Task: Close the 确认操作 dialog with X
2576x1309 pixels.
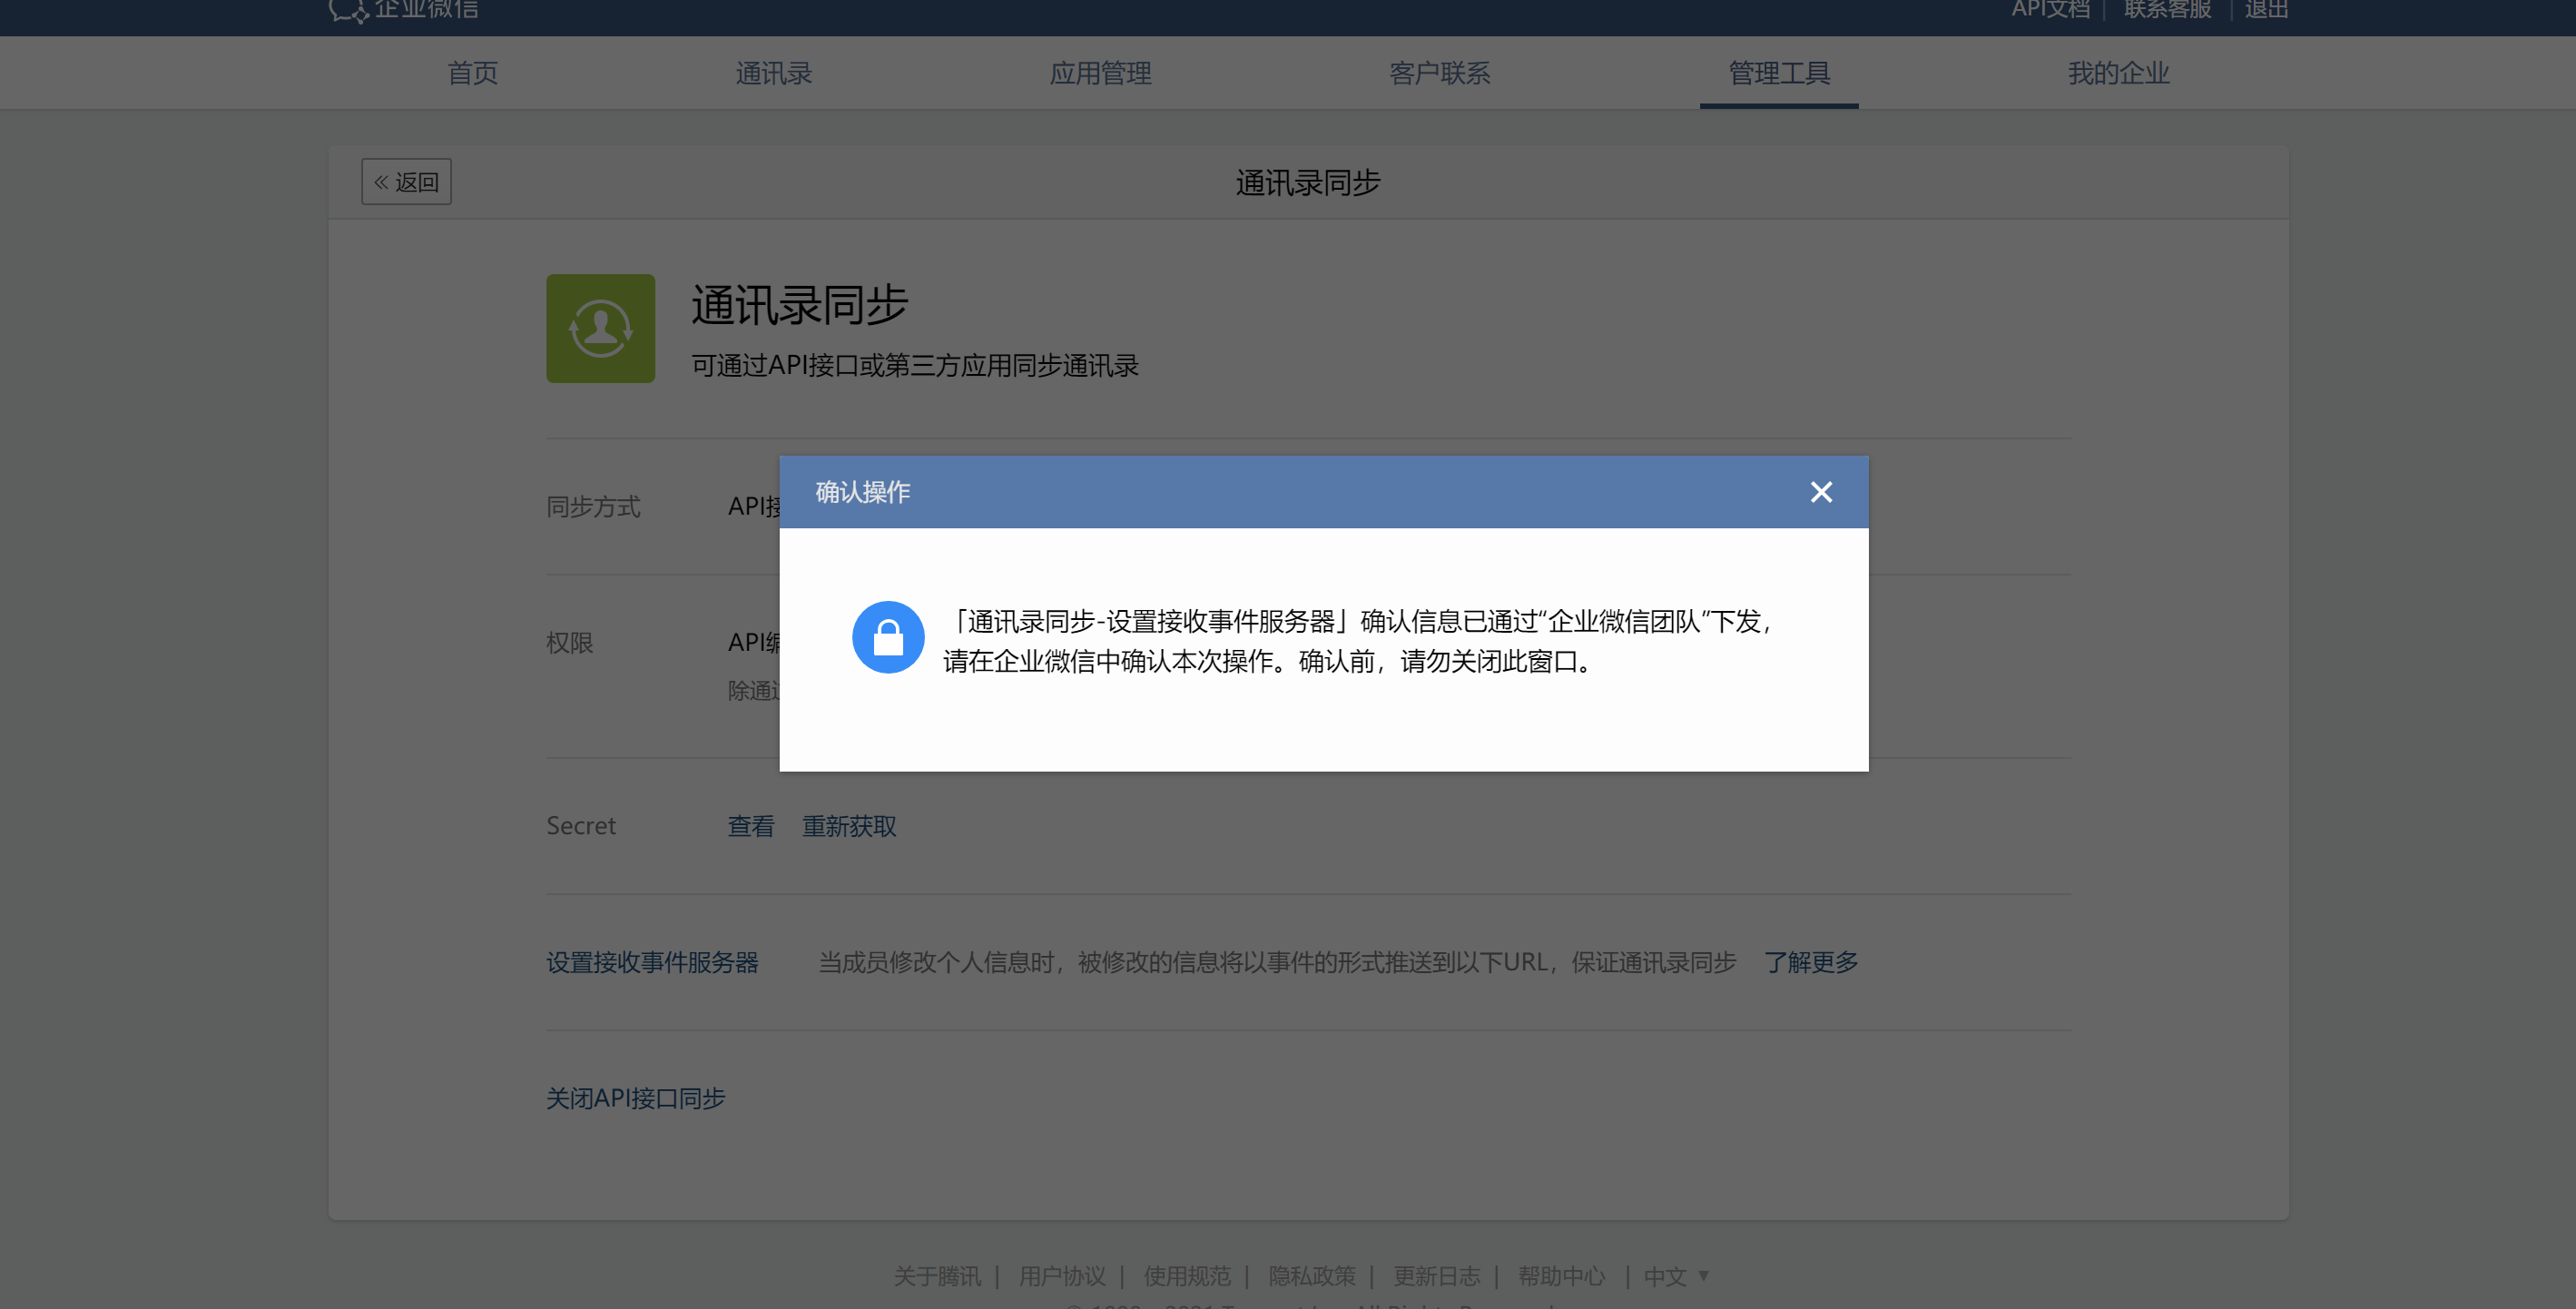Action: pos(1820,492)
